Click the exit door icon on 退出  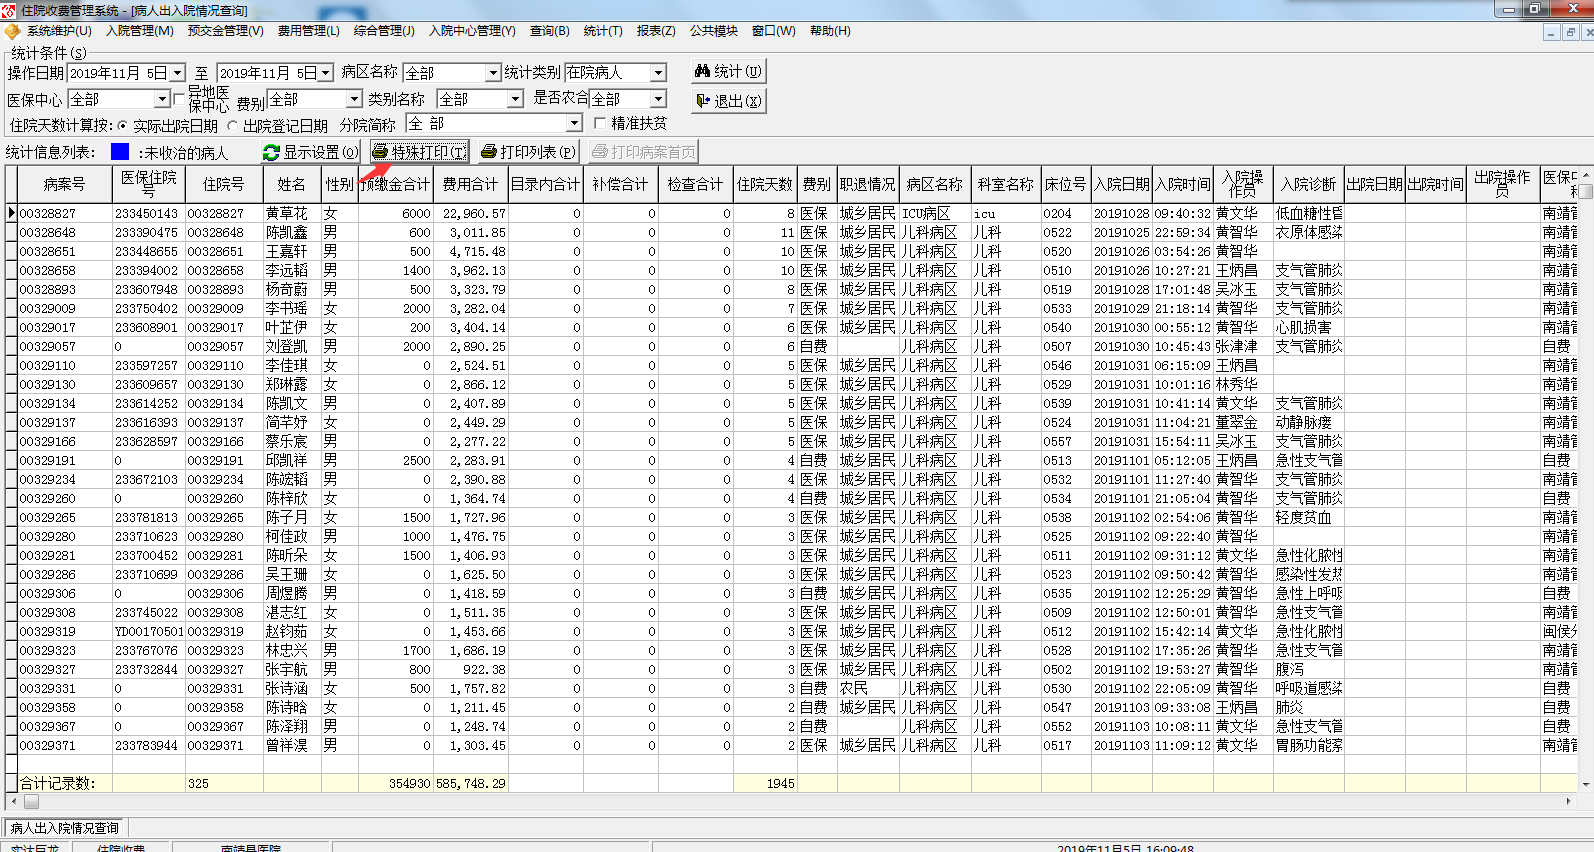point(702,101)
